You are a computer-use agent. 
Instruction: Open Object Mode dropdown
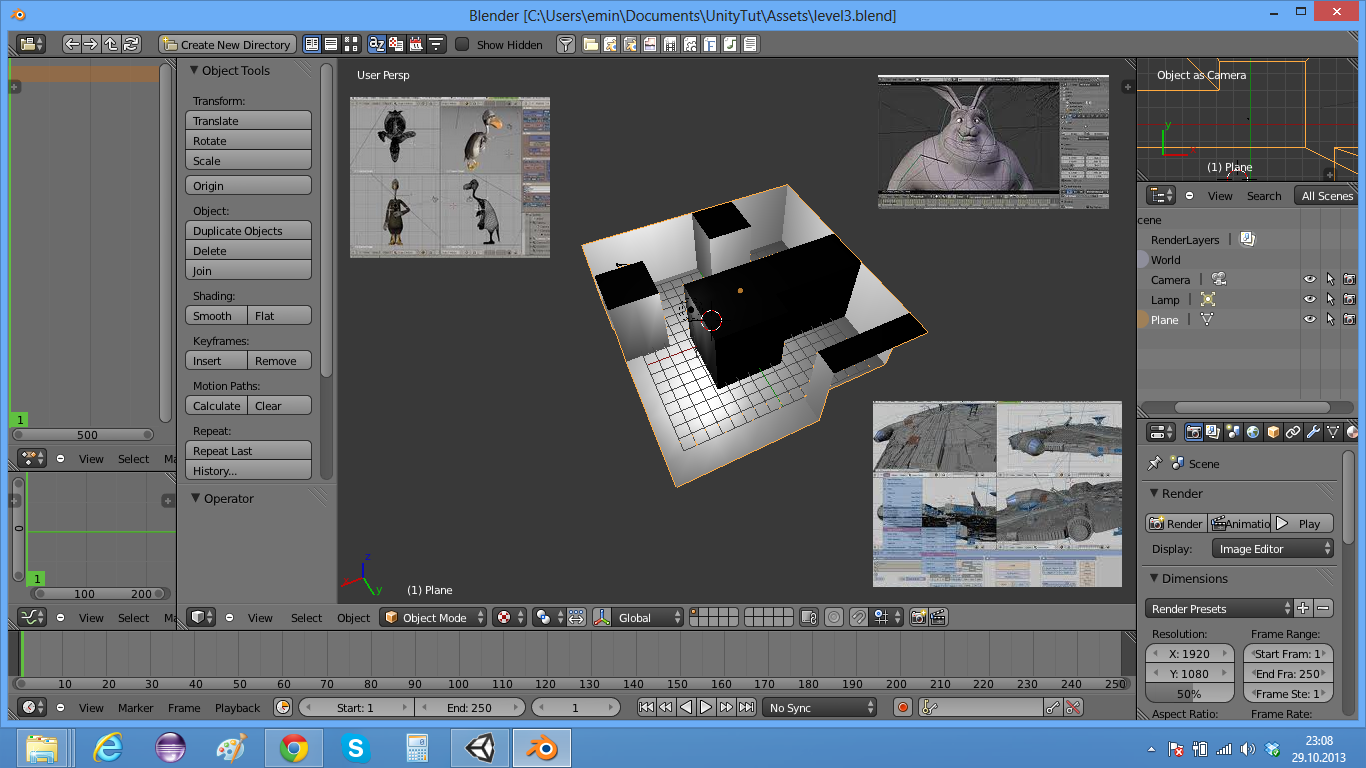[433, 617]
